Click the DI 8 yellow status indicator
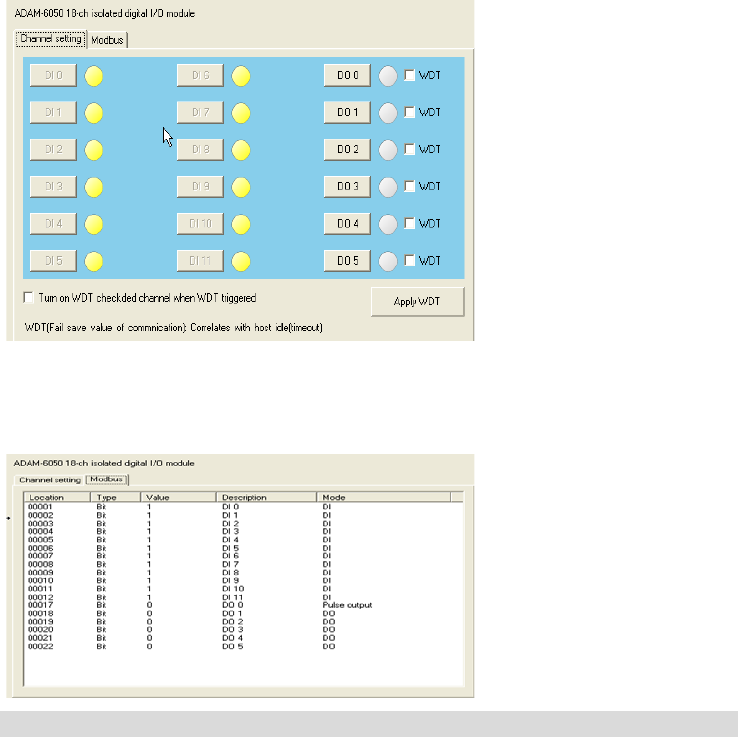The height and width of the screenshot is (737, 738). (x=241, y=150)
